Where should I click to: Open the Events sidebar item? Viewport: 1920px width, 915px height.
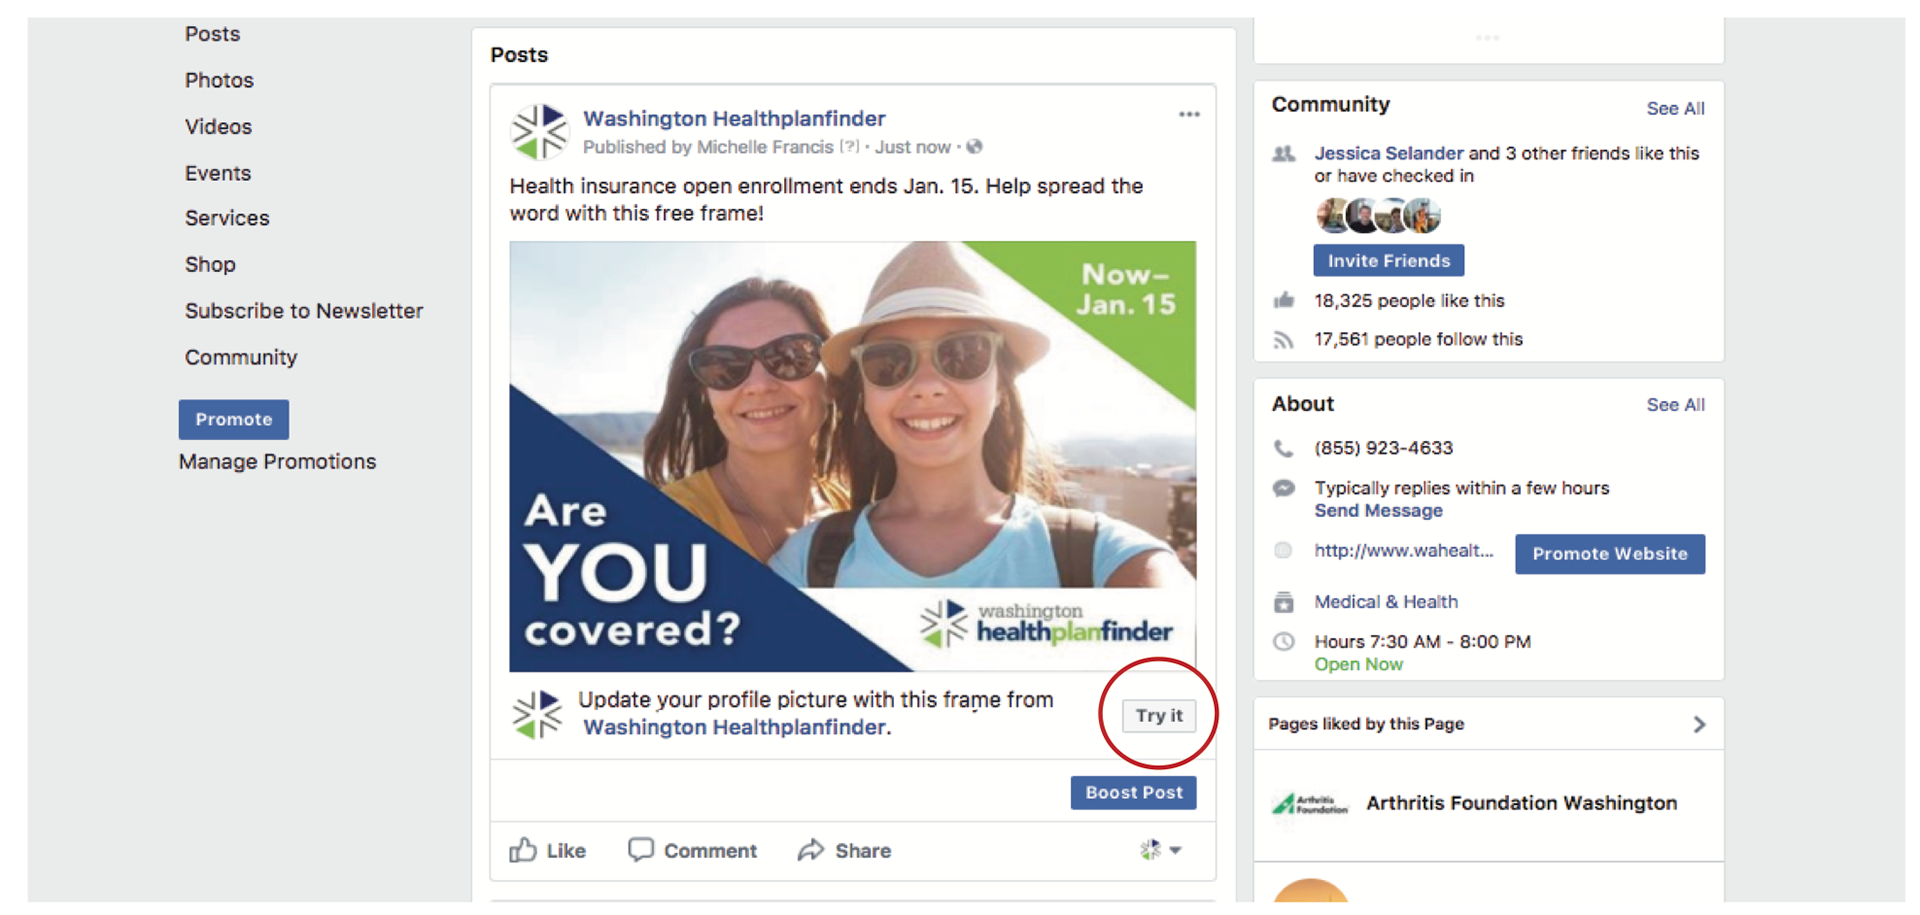218,173
